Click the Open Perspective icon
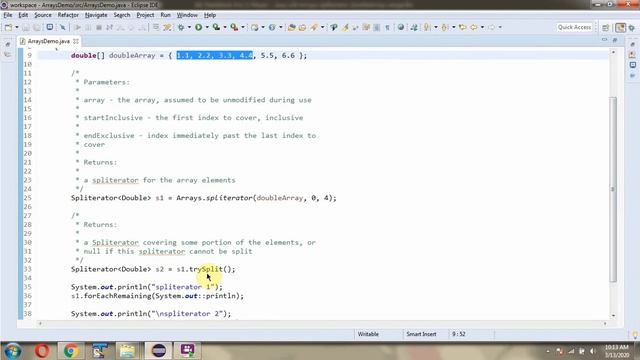The height and width of the screenshot is (360, 640). pos(606,27)
